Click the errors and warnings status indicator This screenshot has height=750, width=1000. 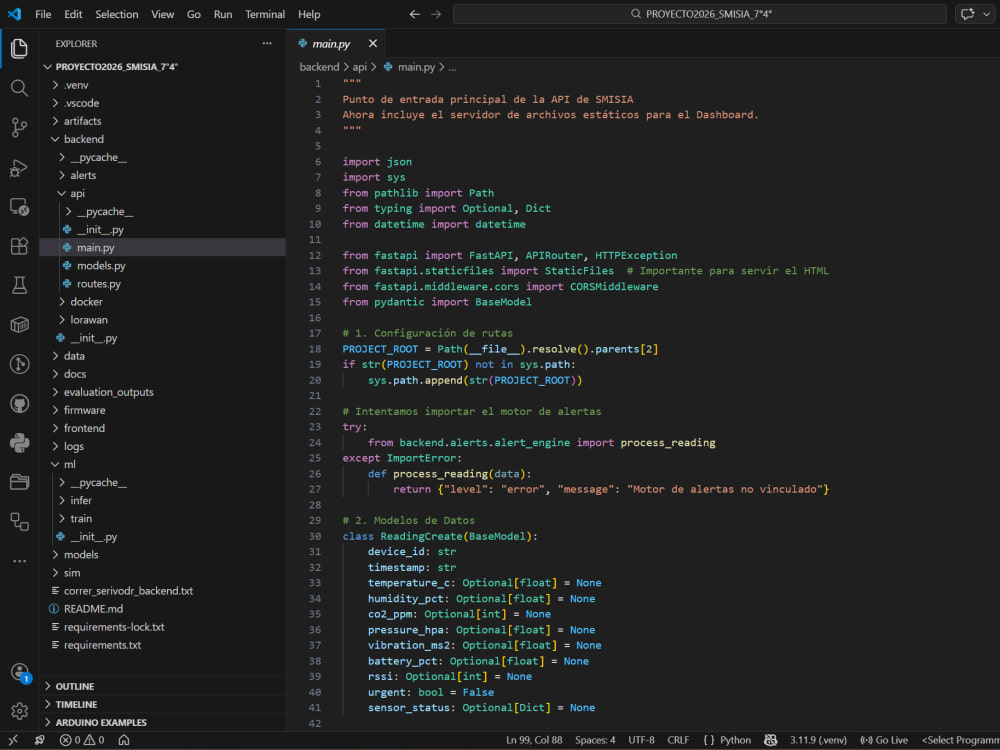click(x=82, y=740)
